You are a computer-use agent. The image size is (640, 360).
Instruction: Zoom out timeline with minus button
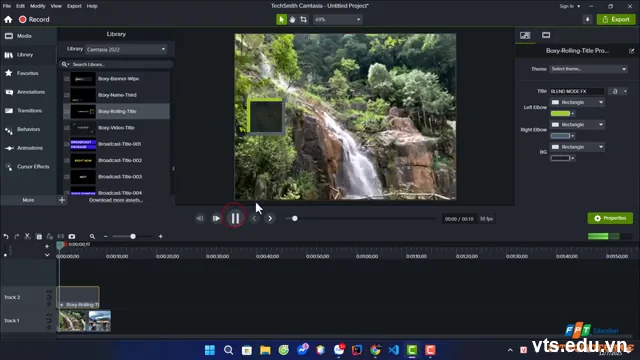[x=106, y=236]
